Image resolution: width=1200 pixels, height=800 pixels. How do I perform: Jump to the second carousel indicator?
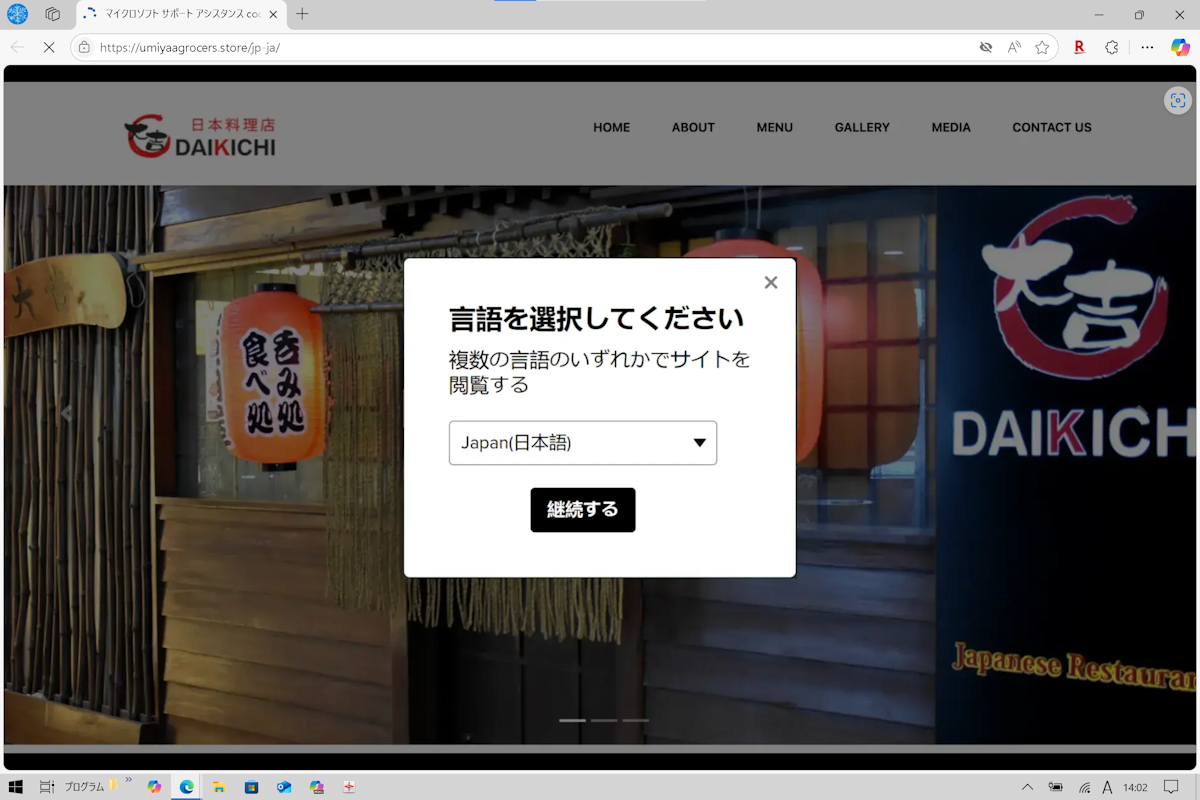coord(604,720)
